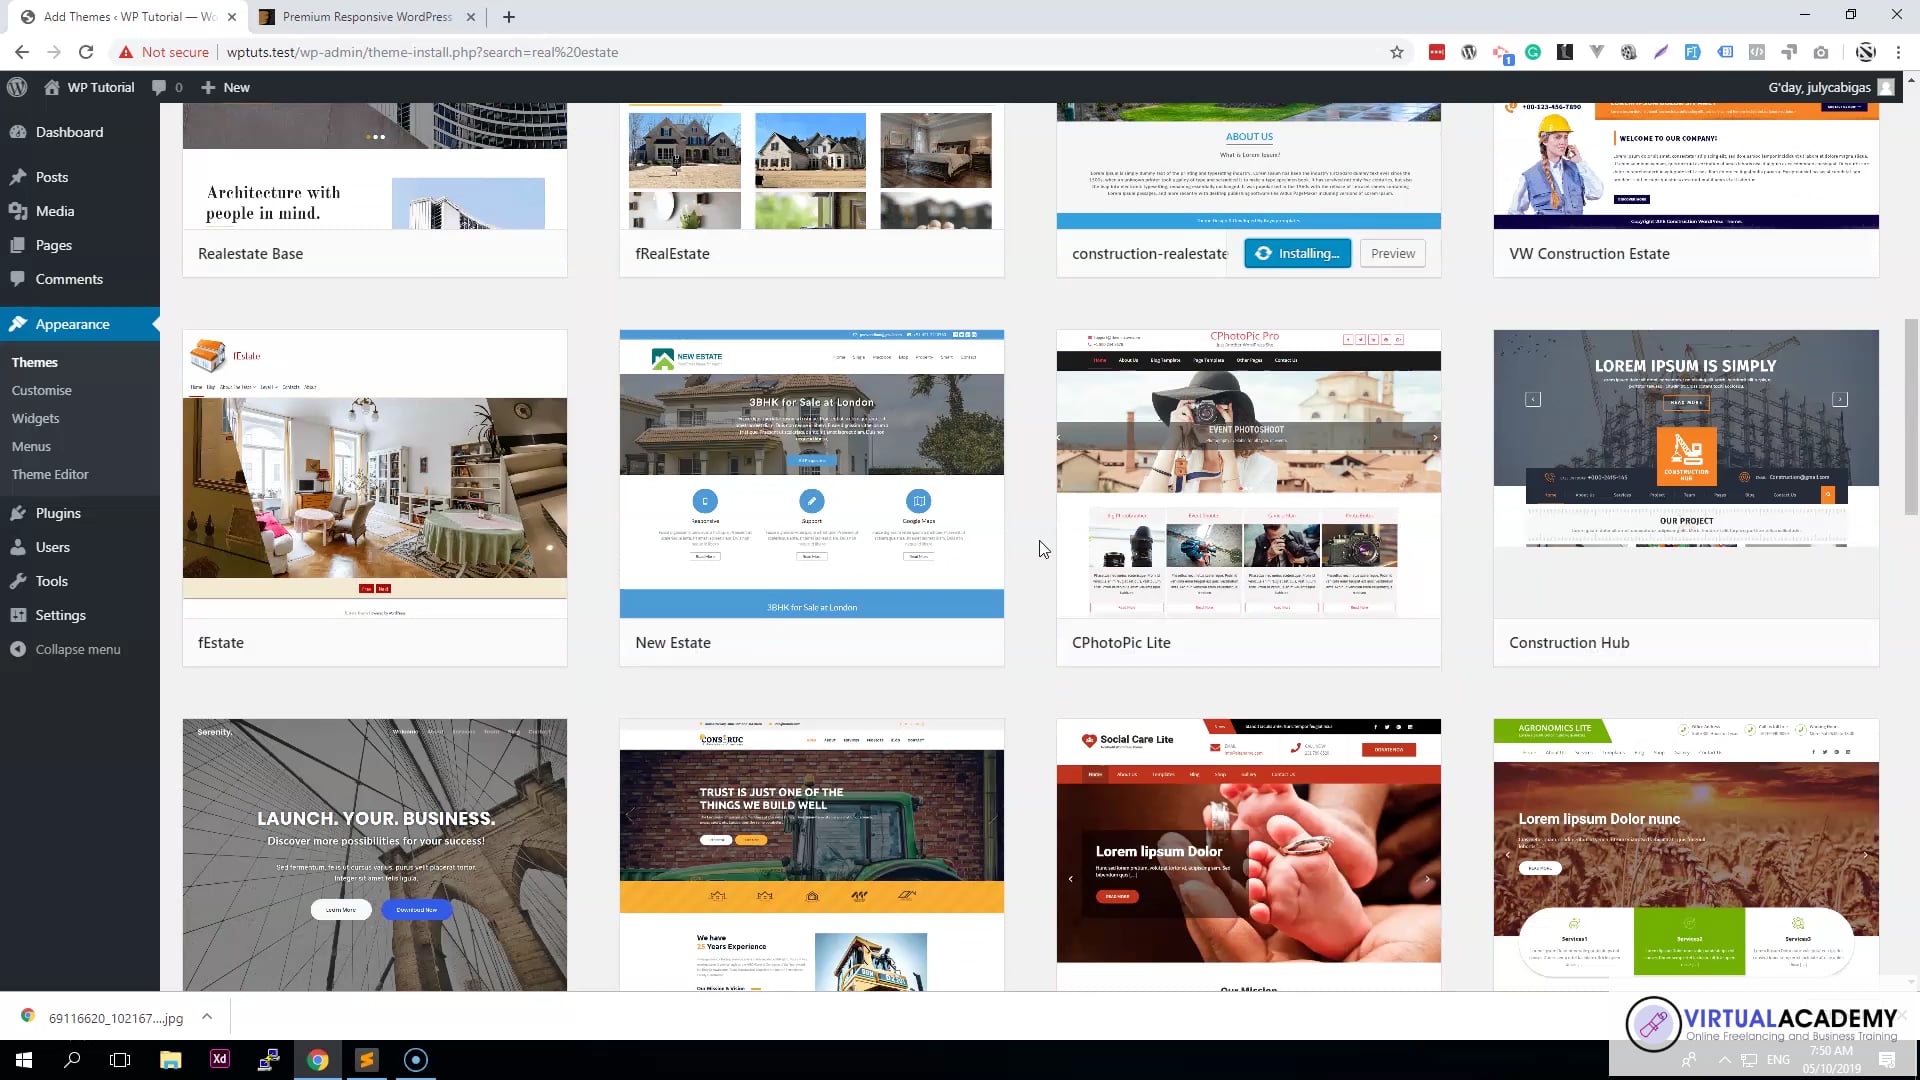Open a new browser tab
1920x1080 pixels.
(509, 17)
